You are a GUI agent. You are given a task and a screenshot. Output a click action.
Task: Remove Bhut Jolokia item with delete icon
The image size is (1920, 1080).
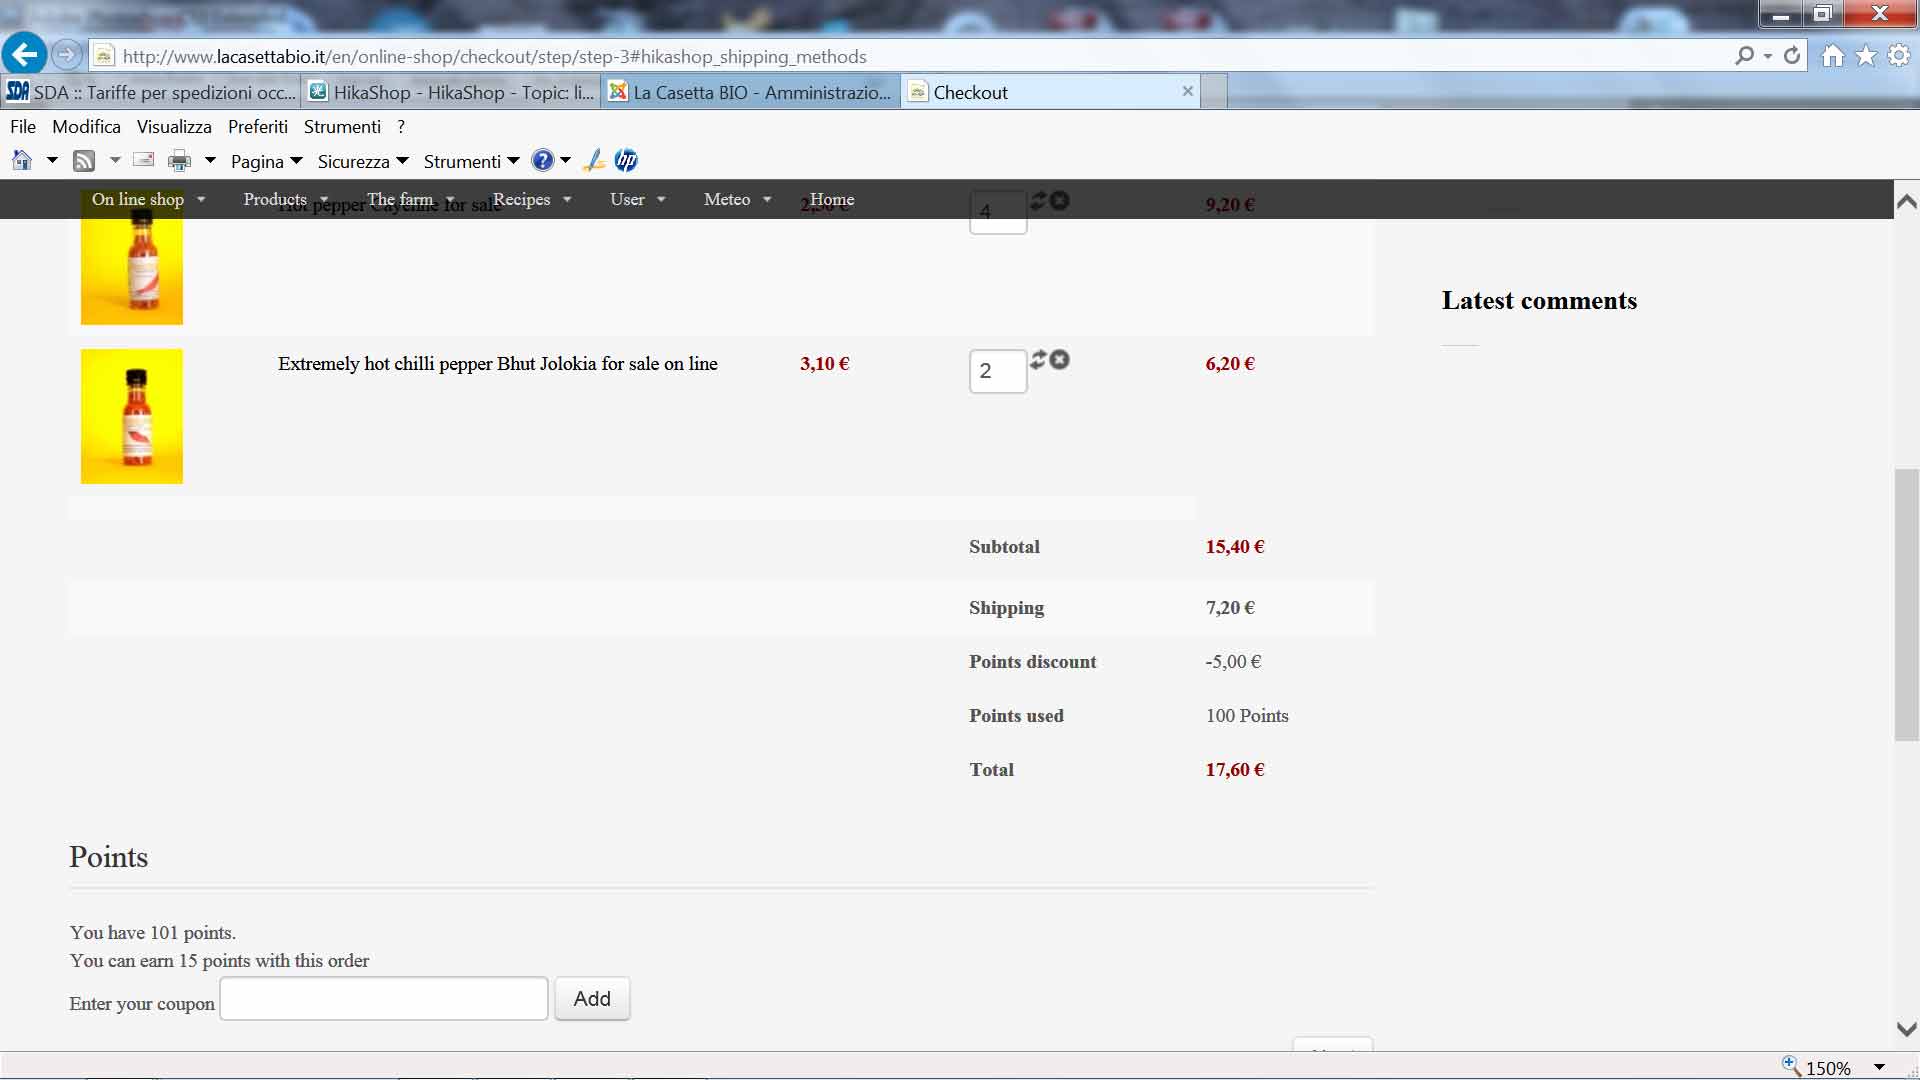point(1060,360)
